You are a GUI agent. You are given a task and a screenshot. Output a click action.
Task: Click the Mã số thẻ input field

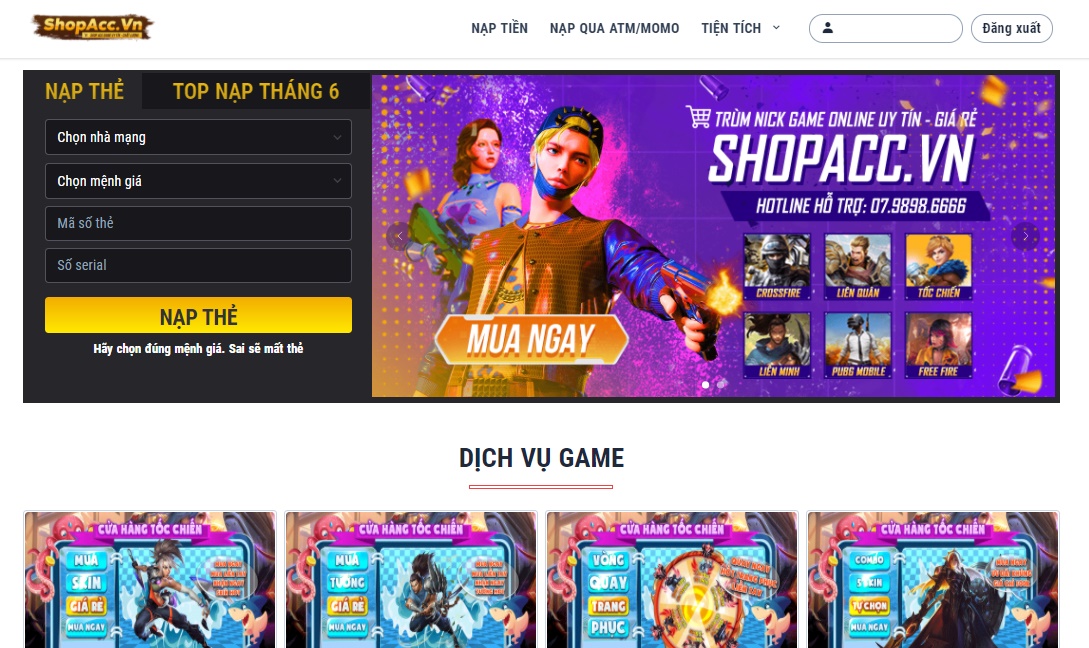coord(198,223)
